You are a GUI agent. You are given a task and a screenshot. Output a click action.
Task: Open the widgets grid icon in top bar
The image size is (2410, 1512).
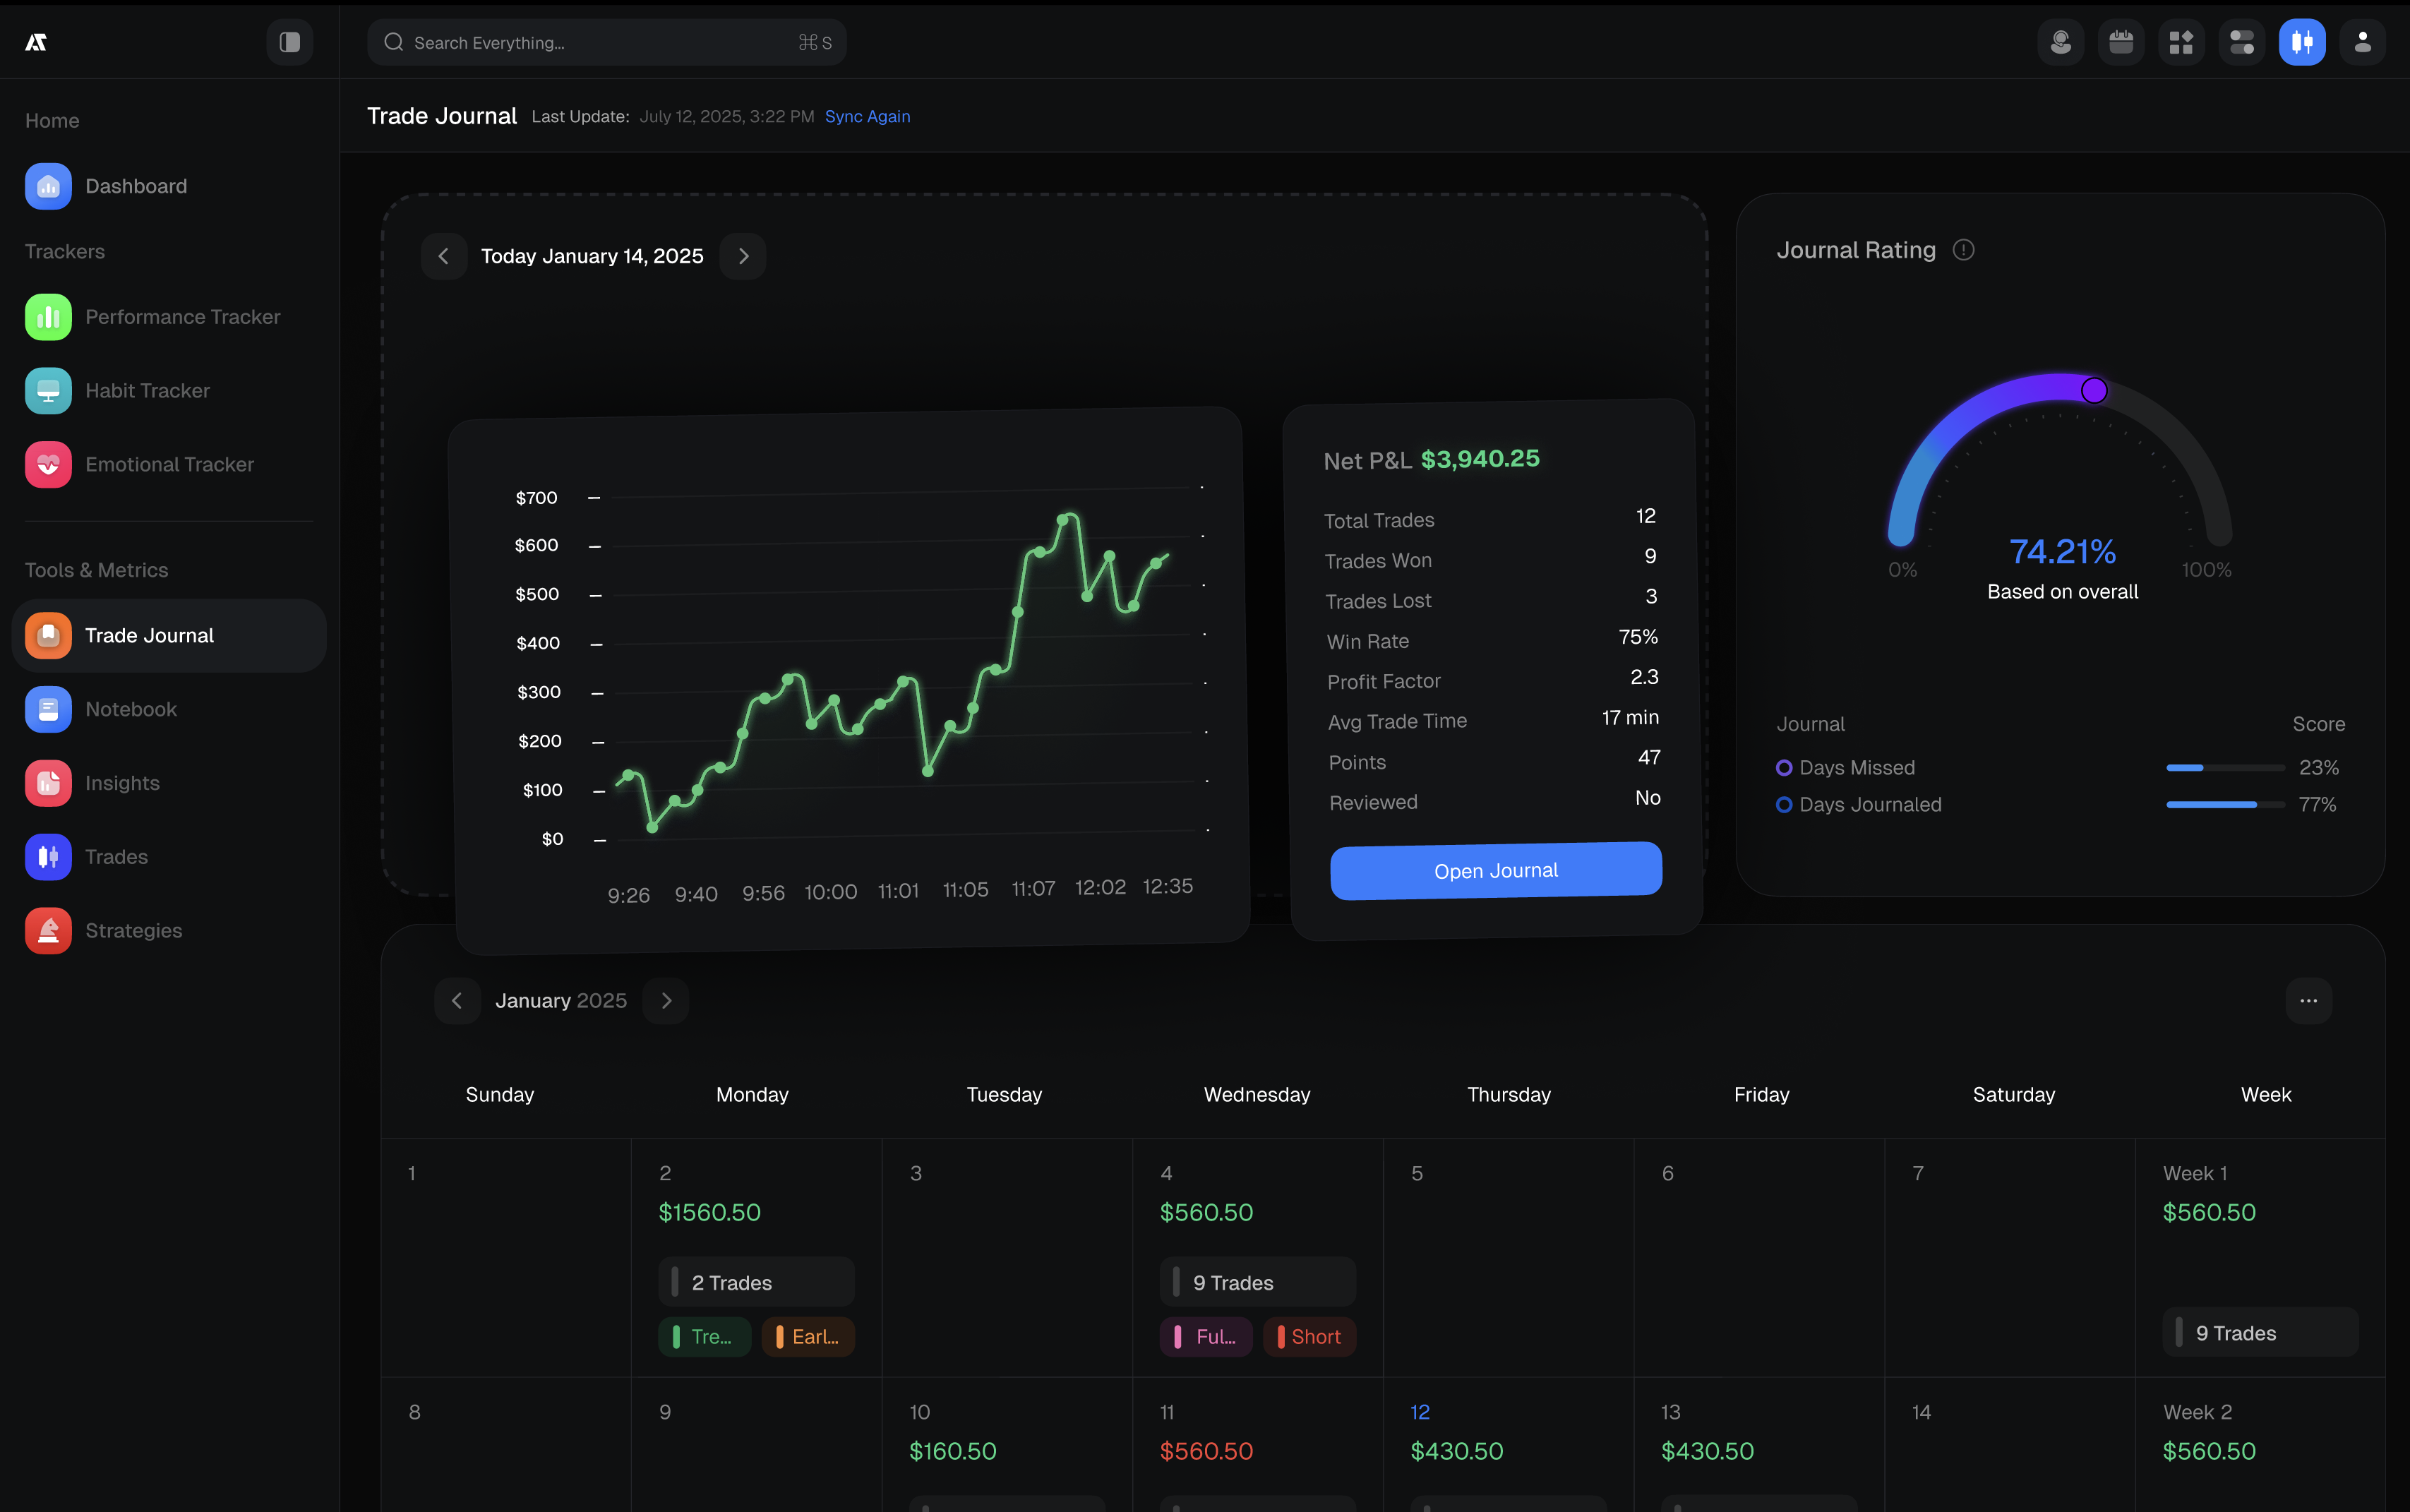pyautogui.click(x=2181, y=42)
